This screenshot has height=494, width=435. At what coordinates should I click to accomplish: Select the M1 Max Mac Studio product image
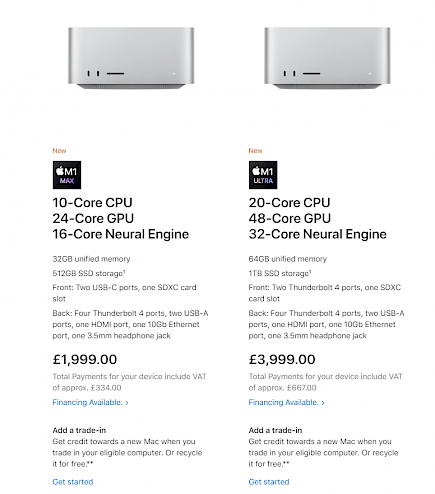coord(131,58)
